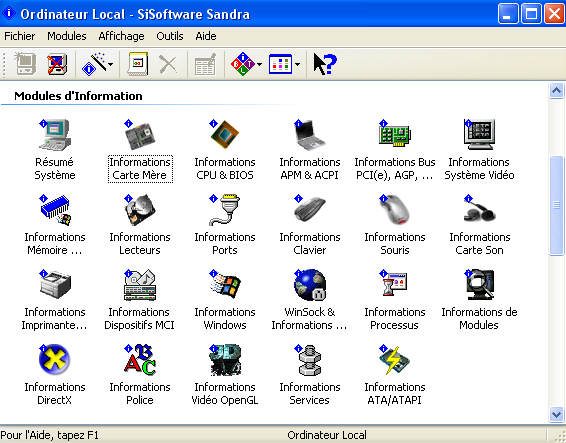Open Informations Carte Mère module
The height and width of the screenshot is (443, 566).
click(140, 150)
